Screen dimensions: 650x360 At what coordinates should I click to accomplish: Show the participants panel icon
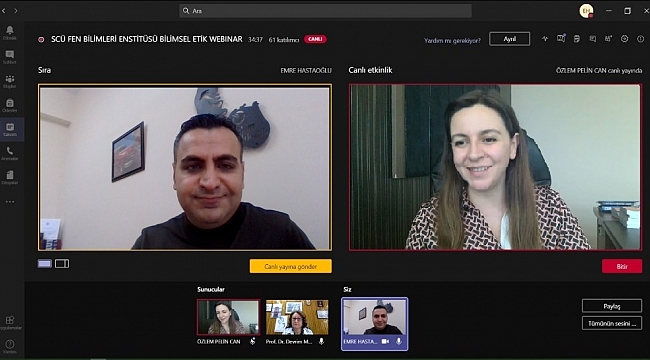(609, 39)
